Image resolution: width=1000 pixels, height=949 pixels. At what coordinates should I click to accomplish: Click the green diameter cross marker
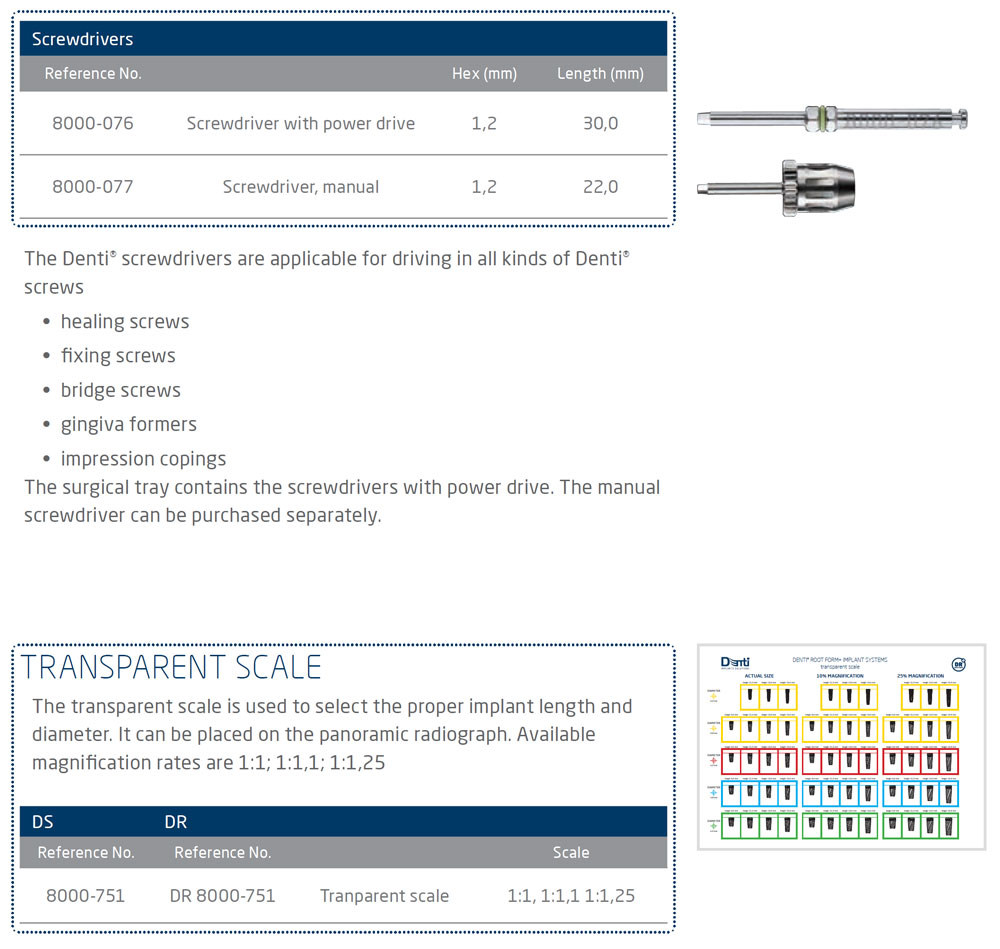713,826
